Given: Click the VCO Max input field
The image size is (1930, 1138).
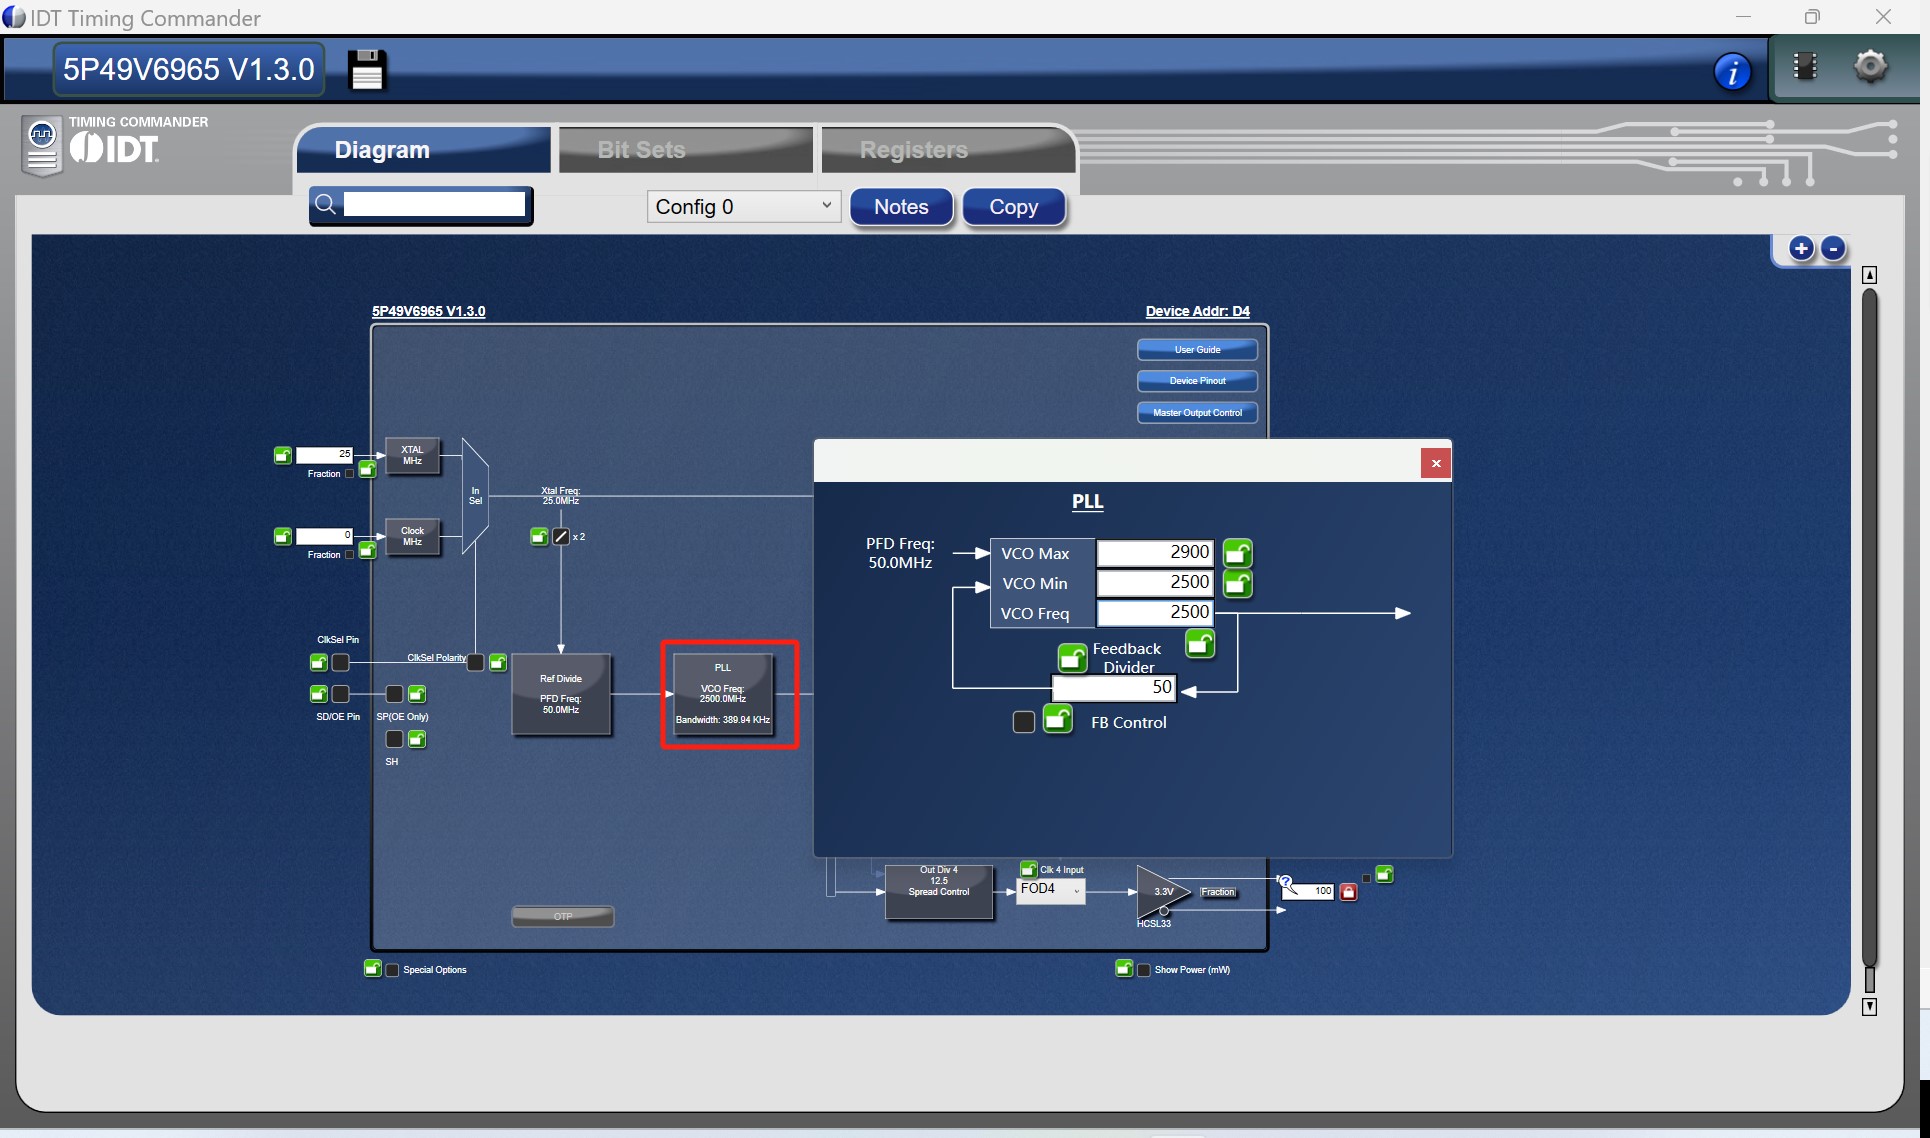Looking at the screenshot, I should pos(1155,552).
